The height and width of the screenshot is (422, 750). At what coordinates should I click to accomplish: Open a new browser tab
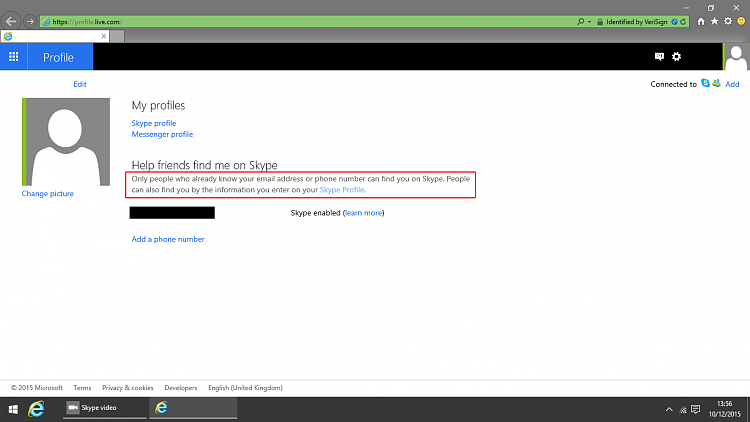pos(116,36)
